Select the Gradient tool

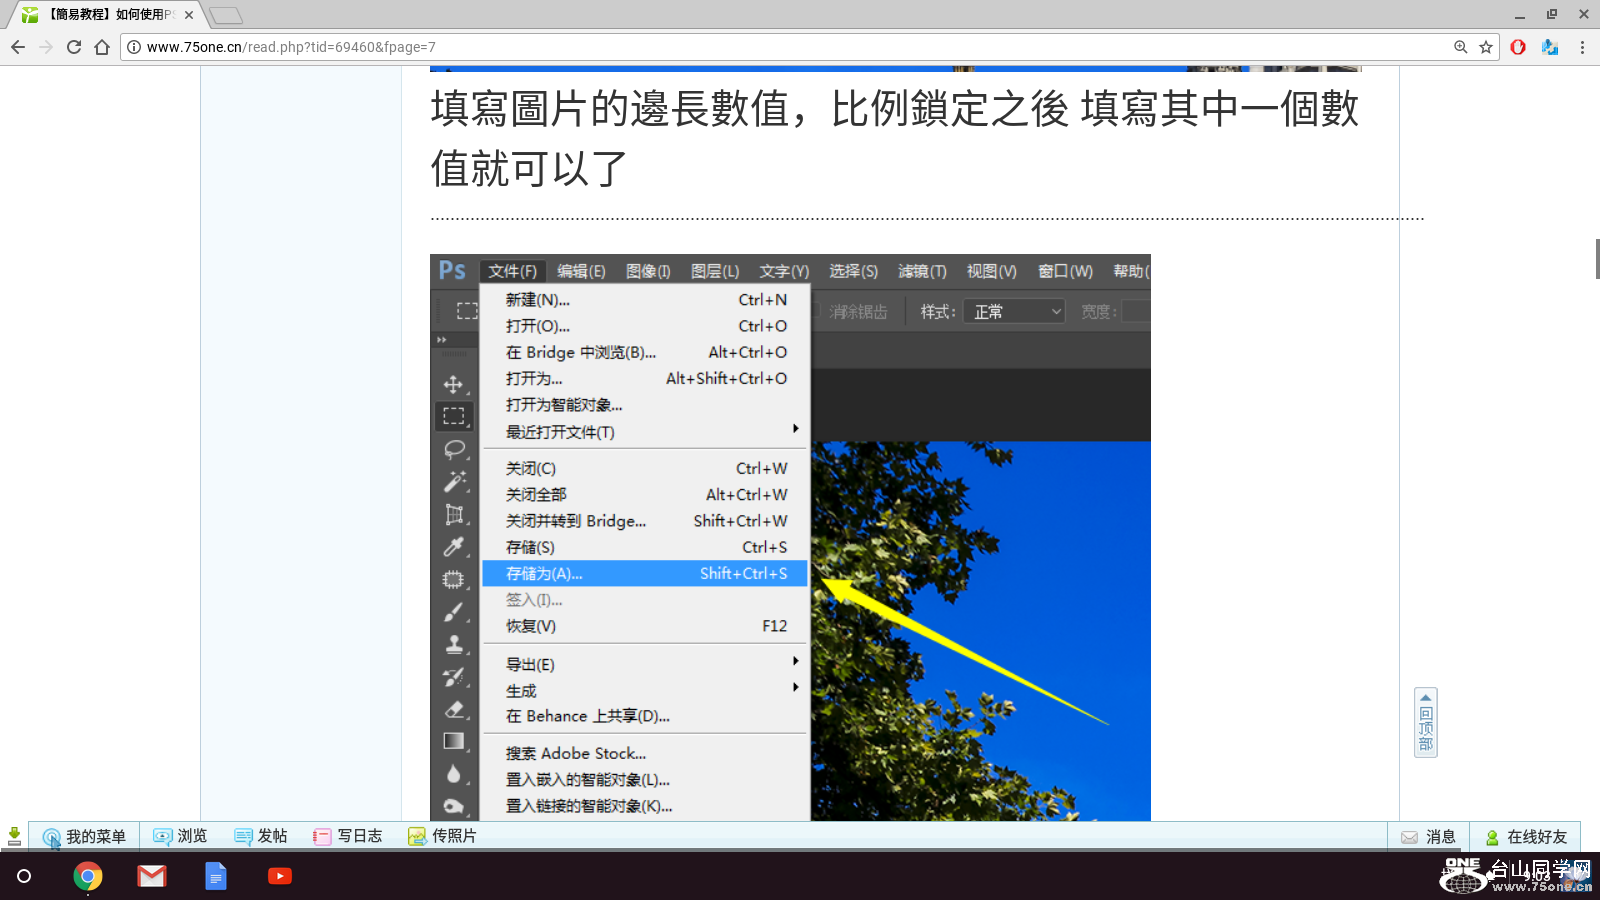[x=454, y=741]
